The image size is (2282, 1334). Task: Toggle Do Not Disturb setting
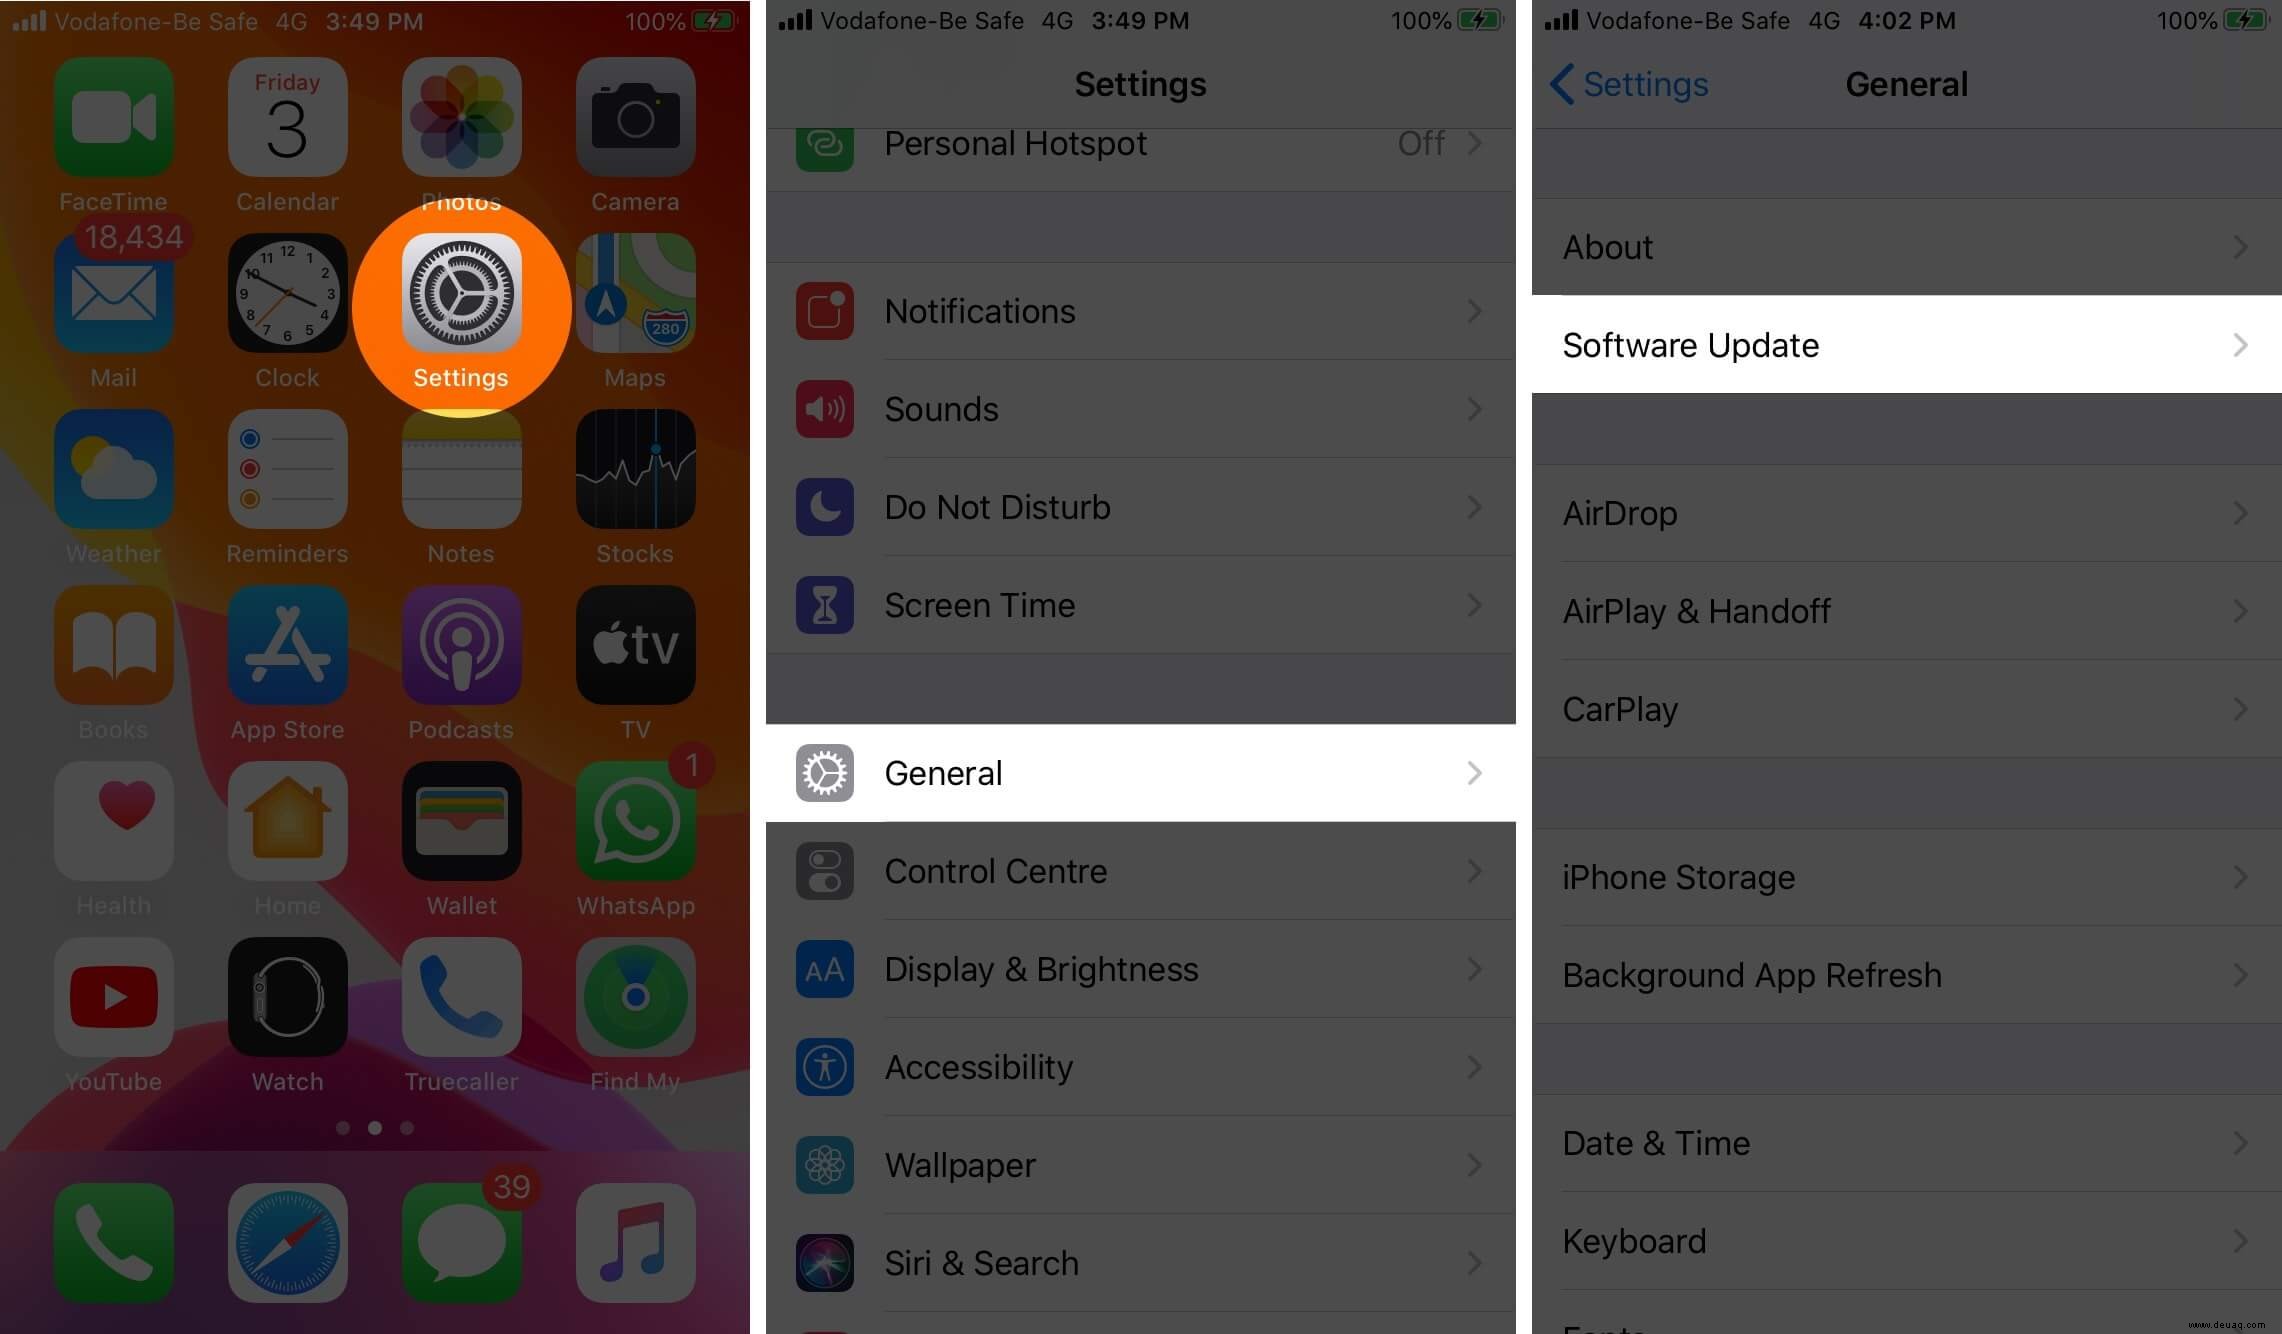(x=1140, y=507)
